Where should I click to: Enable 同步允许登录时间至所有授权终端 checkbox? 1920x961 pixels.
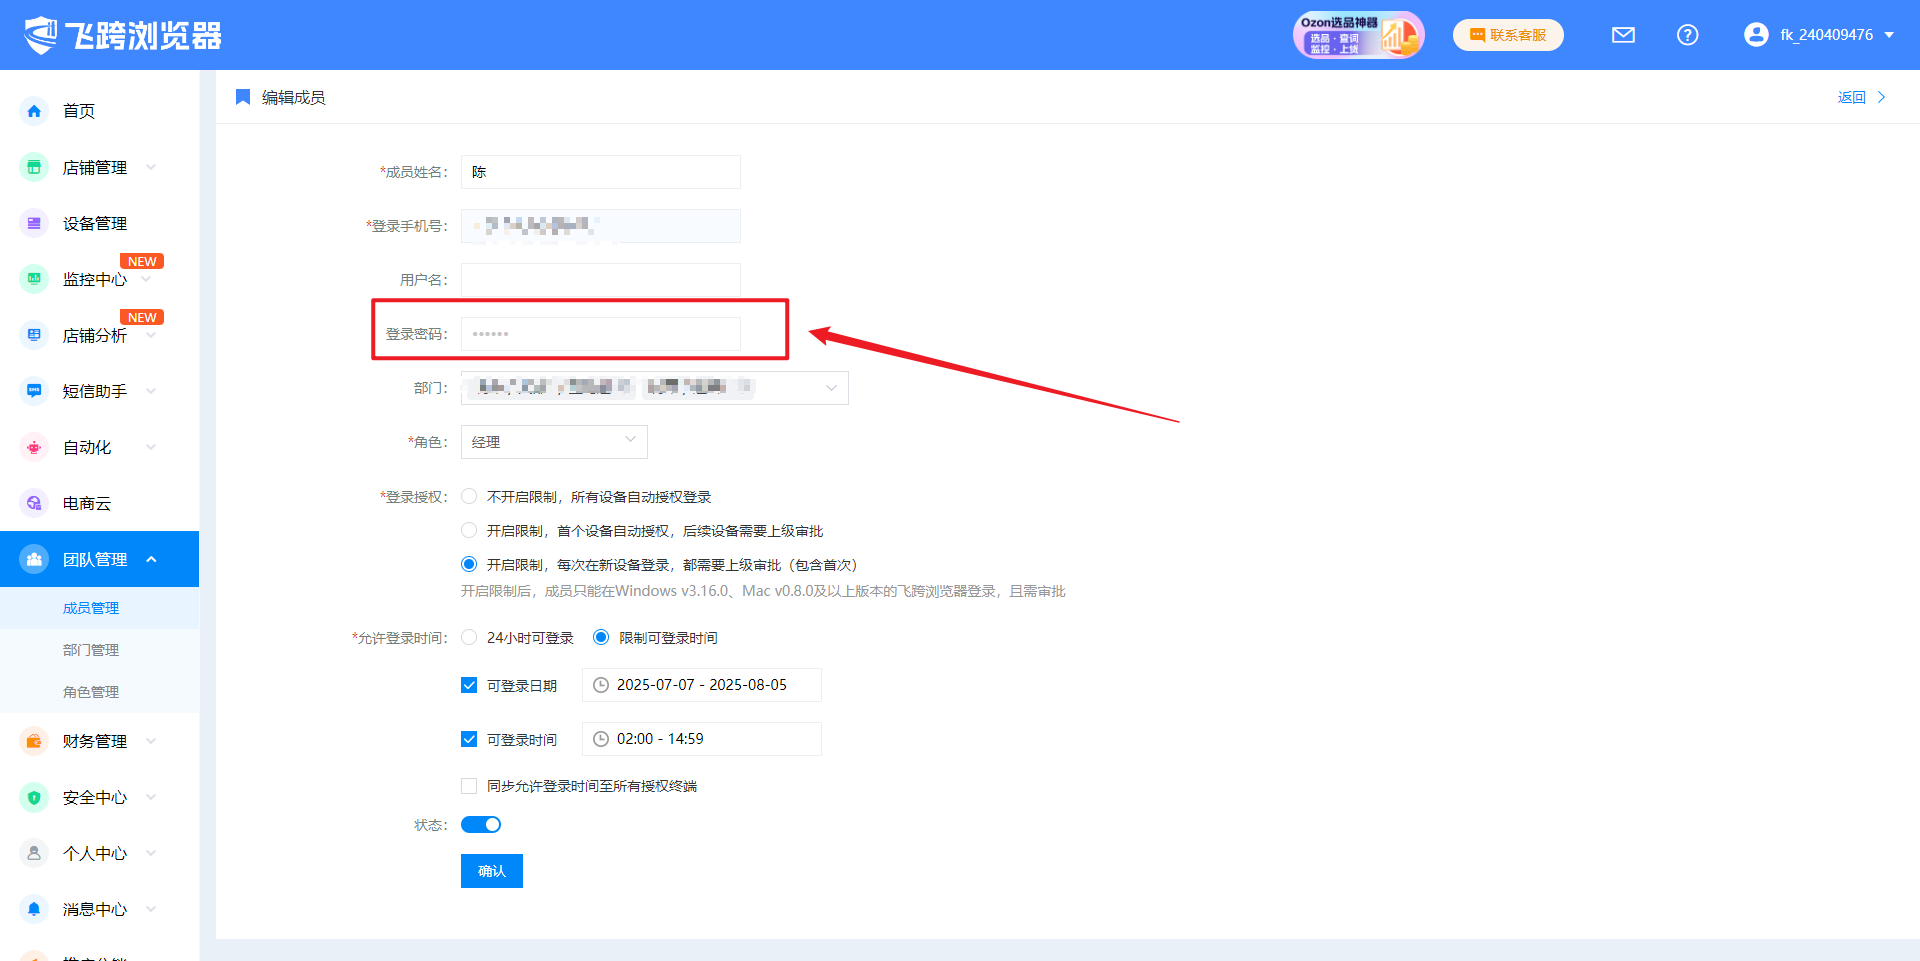pyautogui.click(x=469, y=786)
